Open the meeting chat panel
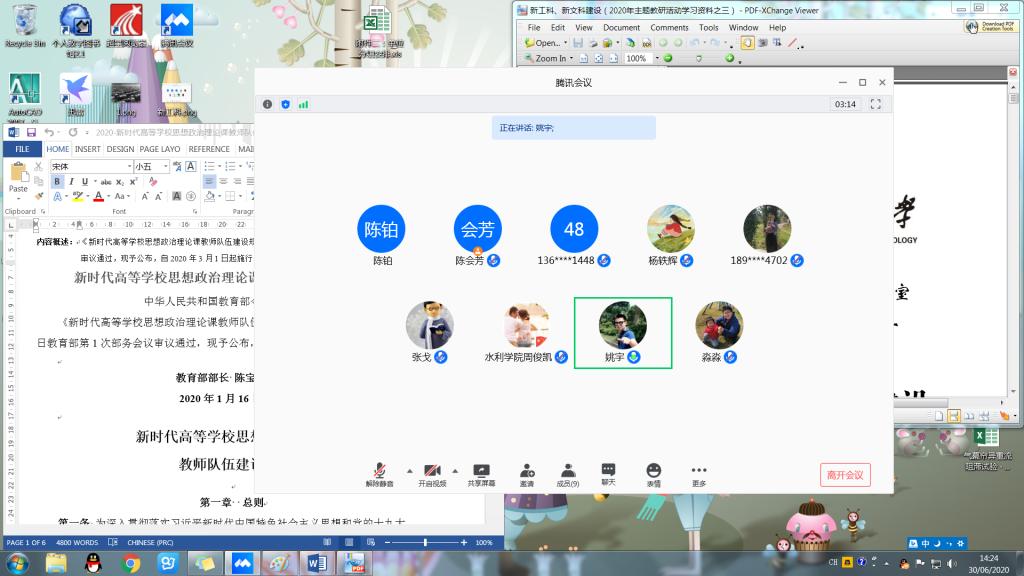This screenshot has width=1024, height=576. pos(608,471)
